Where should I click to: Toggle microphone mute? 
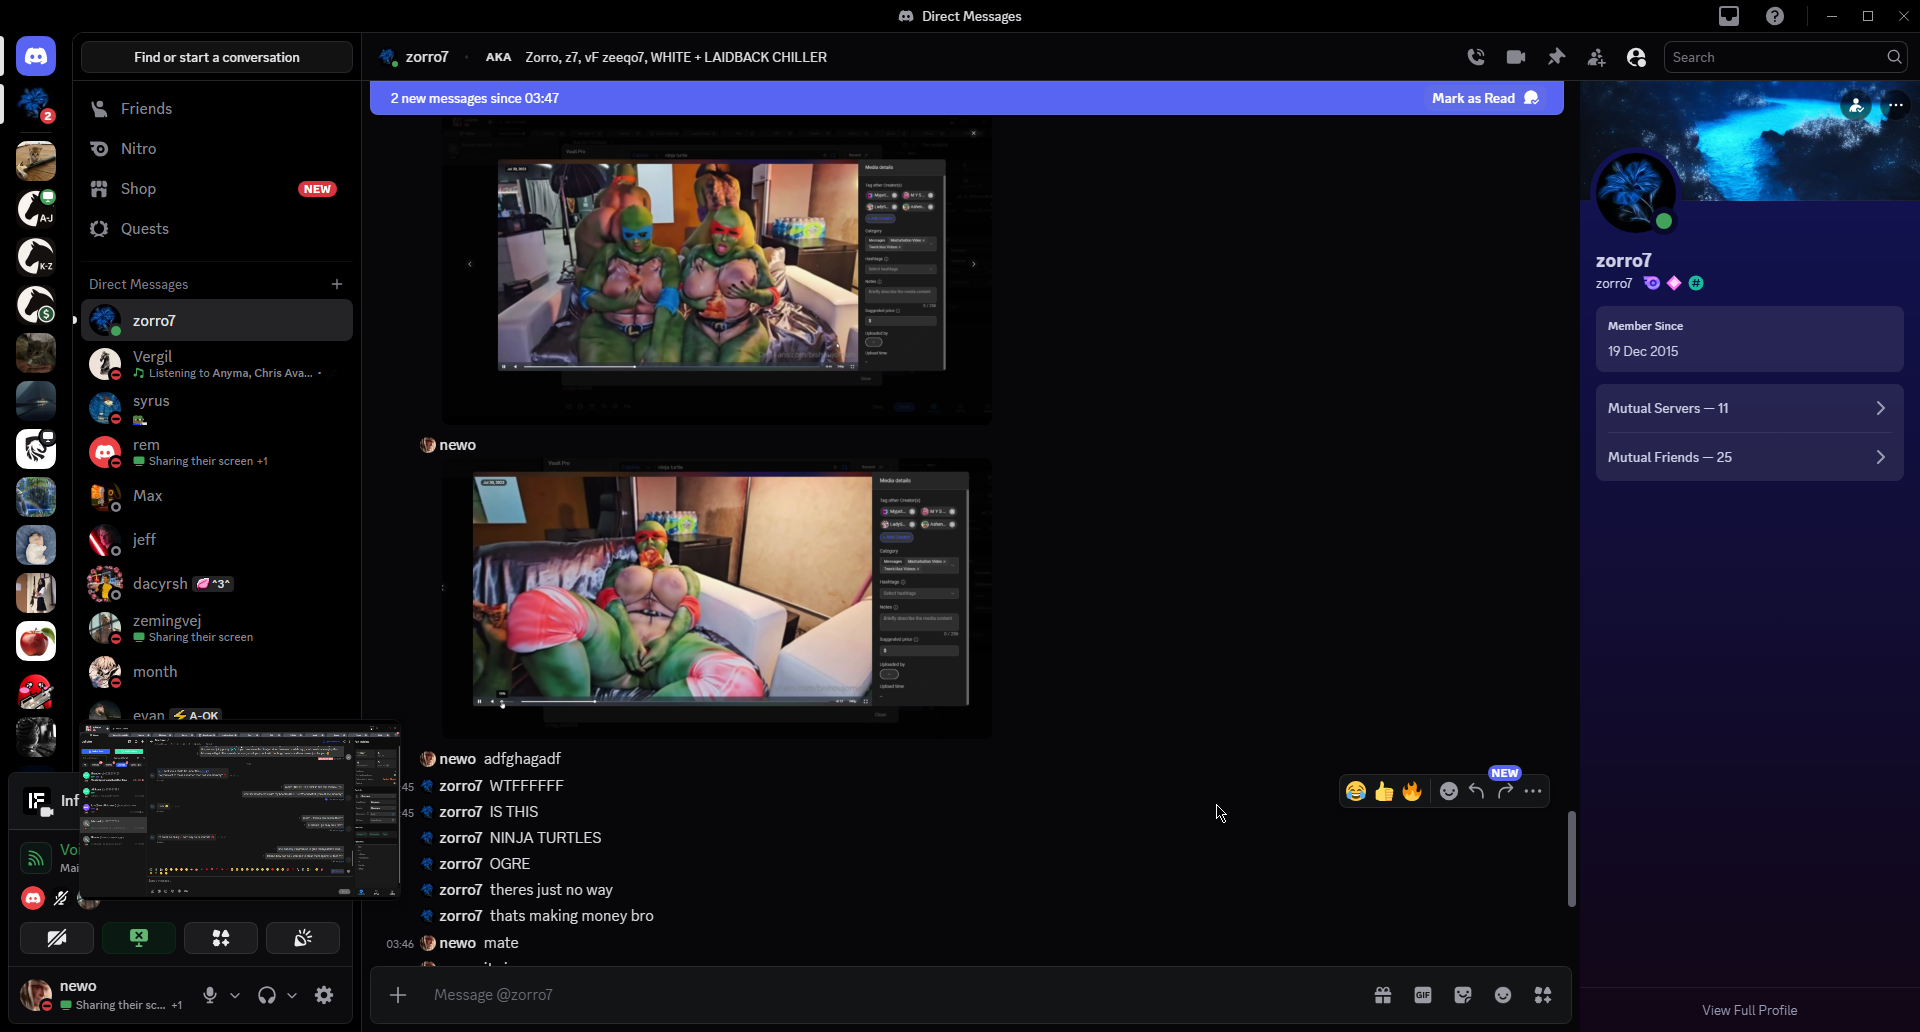coord(210,995)
